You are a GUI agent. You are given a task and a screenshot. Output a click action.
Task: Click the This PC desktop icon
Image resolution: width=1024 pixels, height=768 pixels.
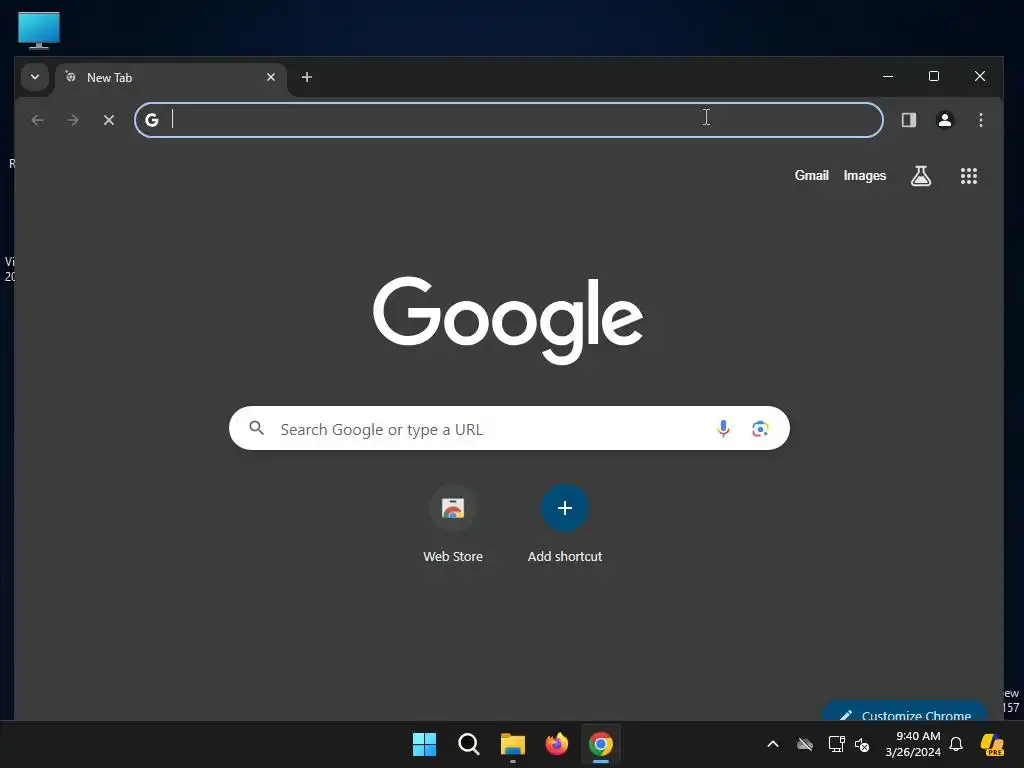click(39, 30)
